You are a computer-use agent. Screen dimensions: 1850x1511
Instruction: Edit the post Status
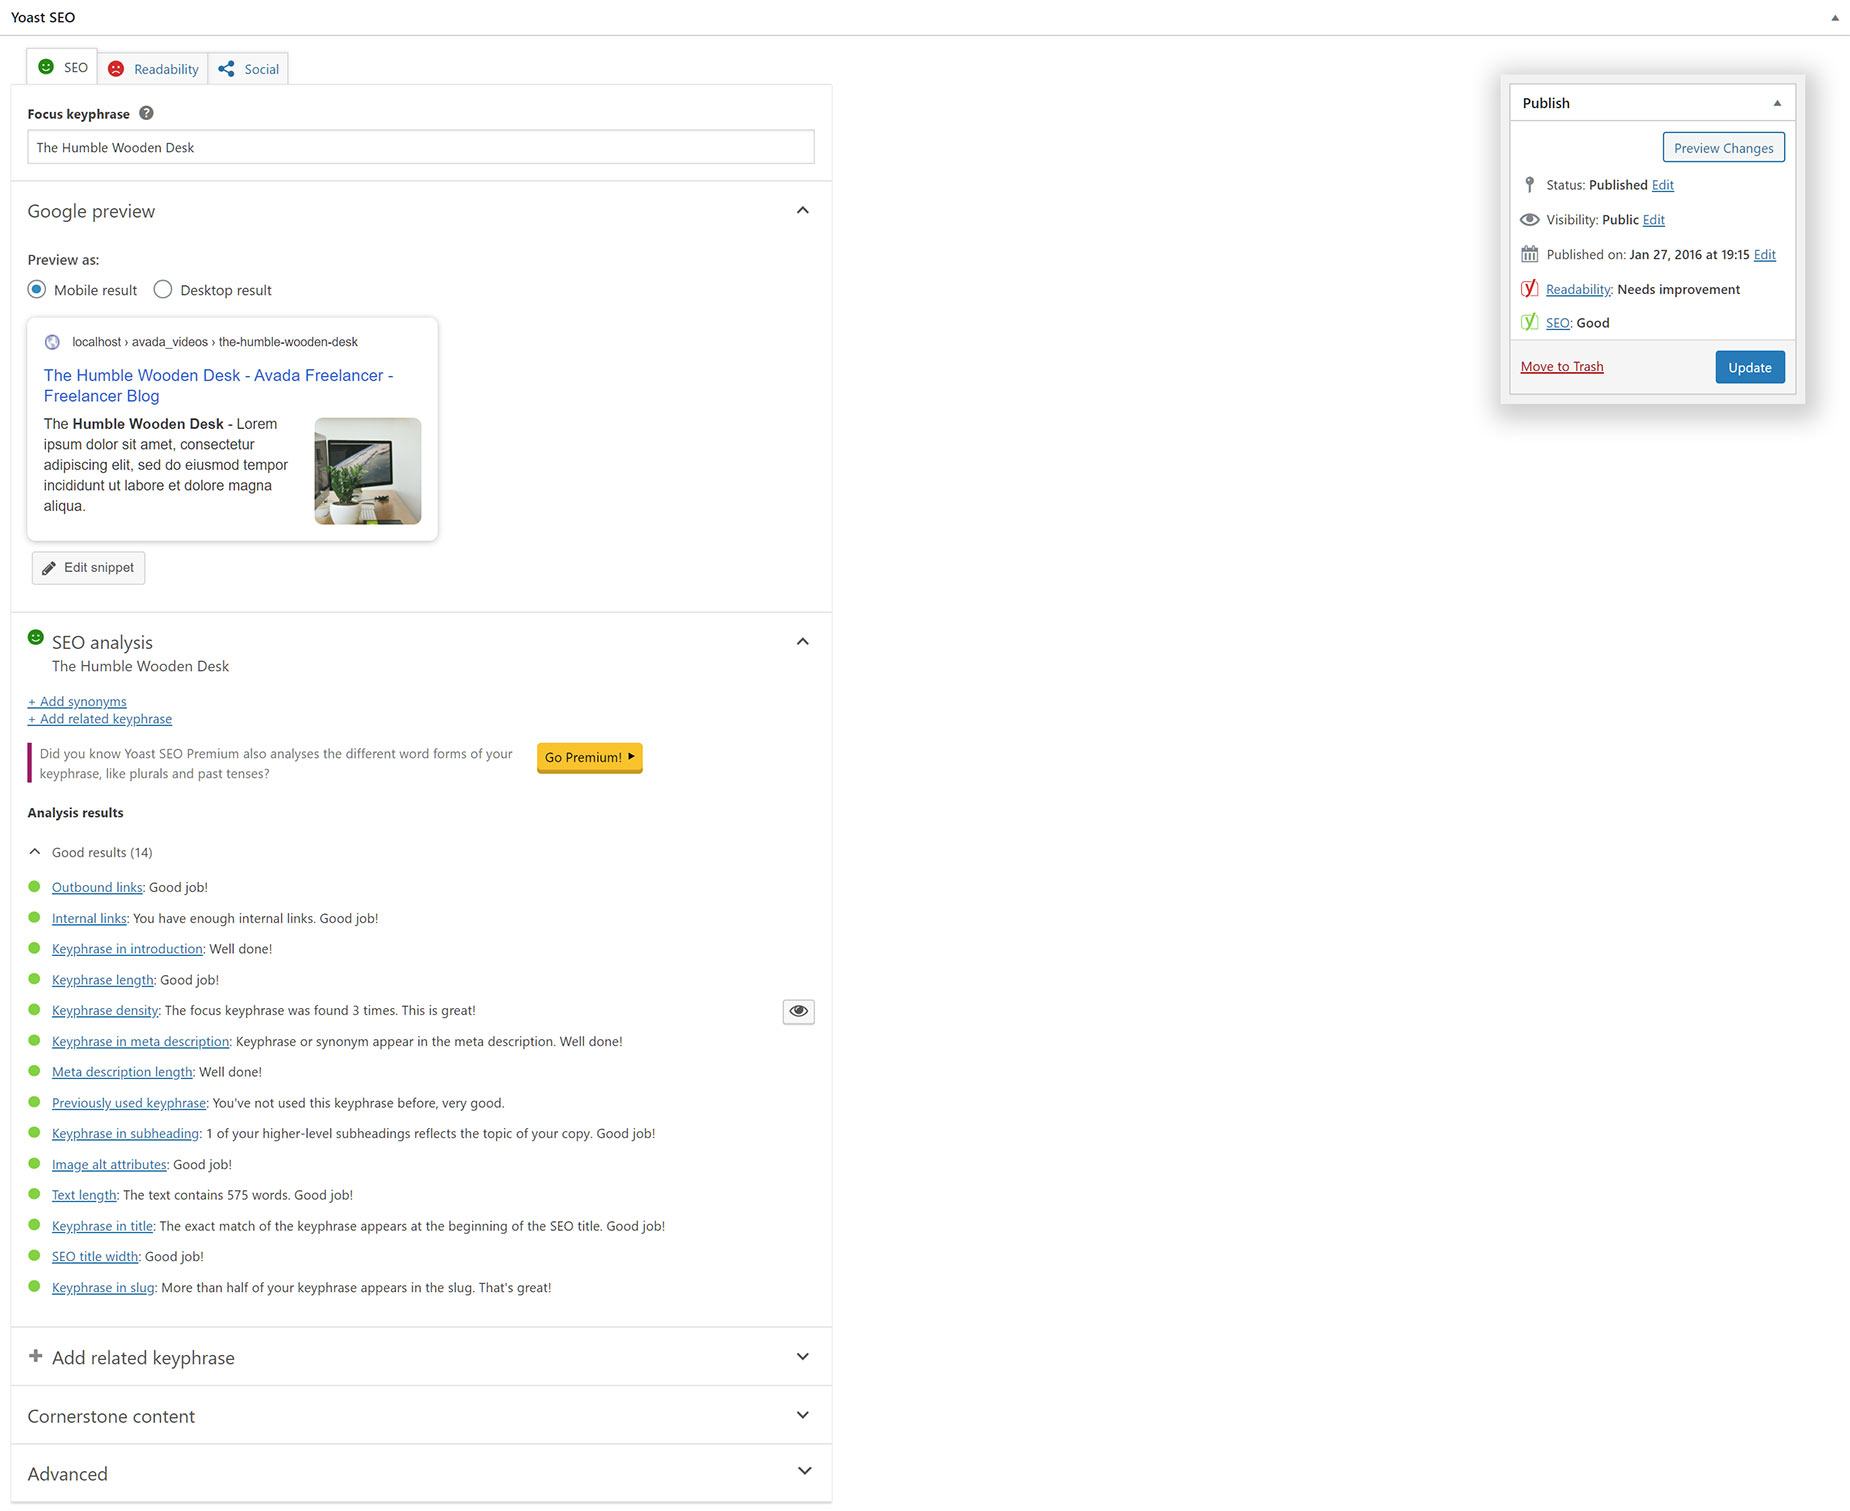1663,185
